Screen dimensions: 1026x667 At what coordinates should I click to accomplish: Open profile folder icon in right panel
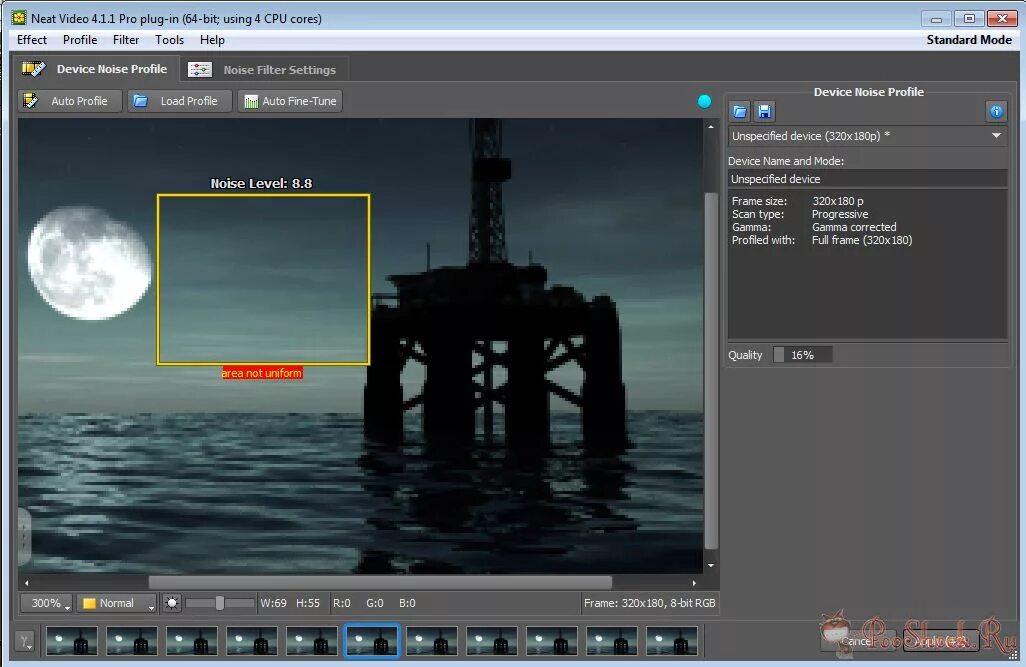pos(740,111)
